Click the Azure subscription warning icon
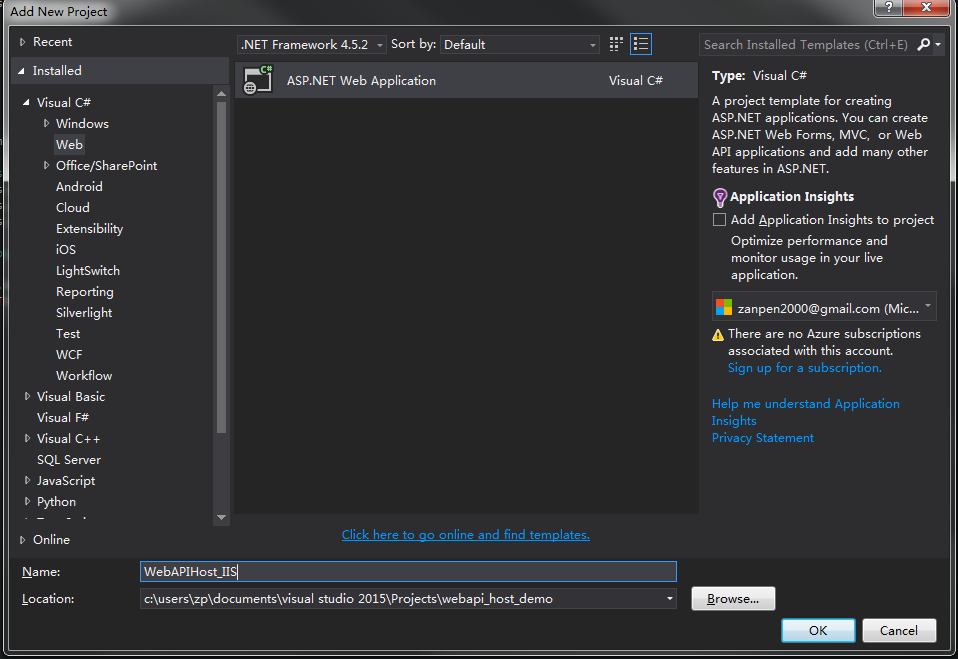This screenshot has width=958, height=659. click(718, 335)
